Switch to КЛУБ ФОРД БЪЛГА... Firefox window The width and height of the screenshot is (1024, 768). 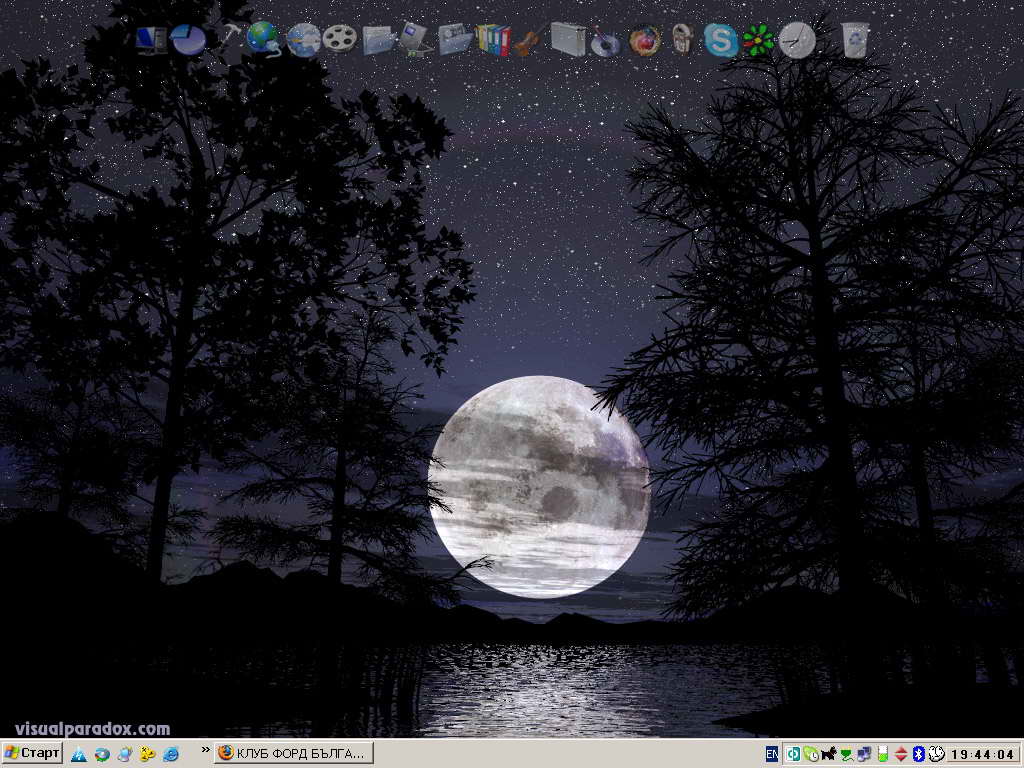(293, 753)
